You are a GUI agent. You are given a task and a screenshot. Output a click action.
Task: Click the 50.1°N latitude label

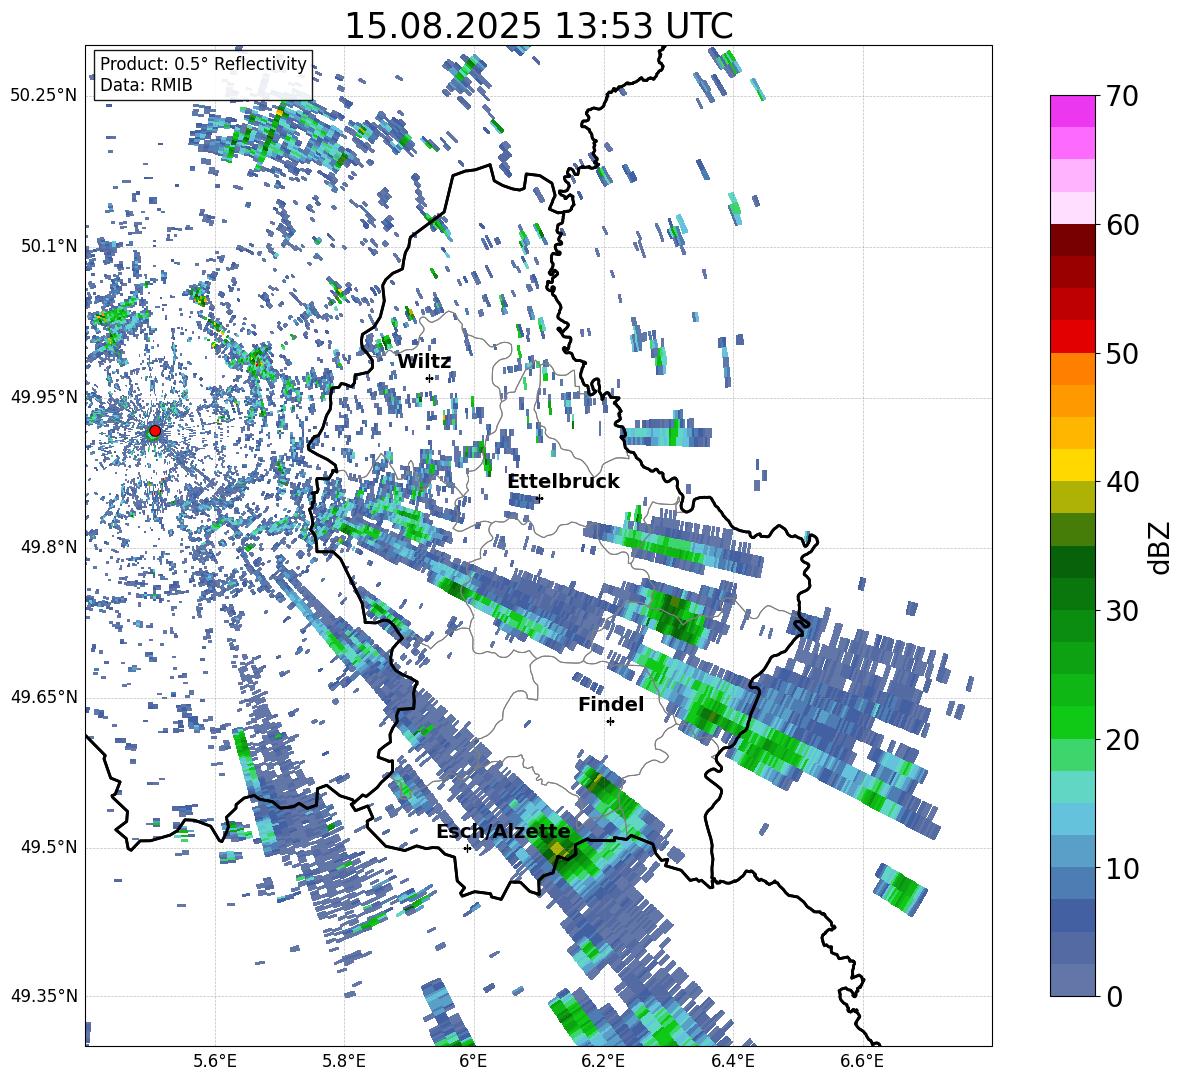[x=49, y=246]
